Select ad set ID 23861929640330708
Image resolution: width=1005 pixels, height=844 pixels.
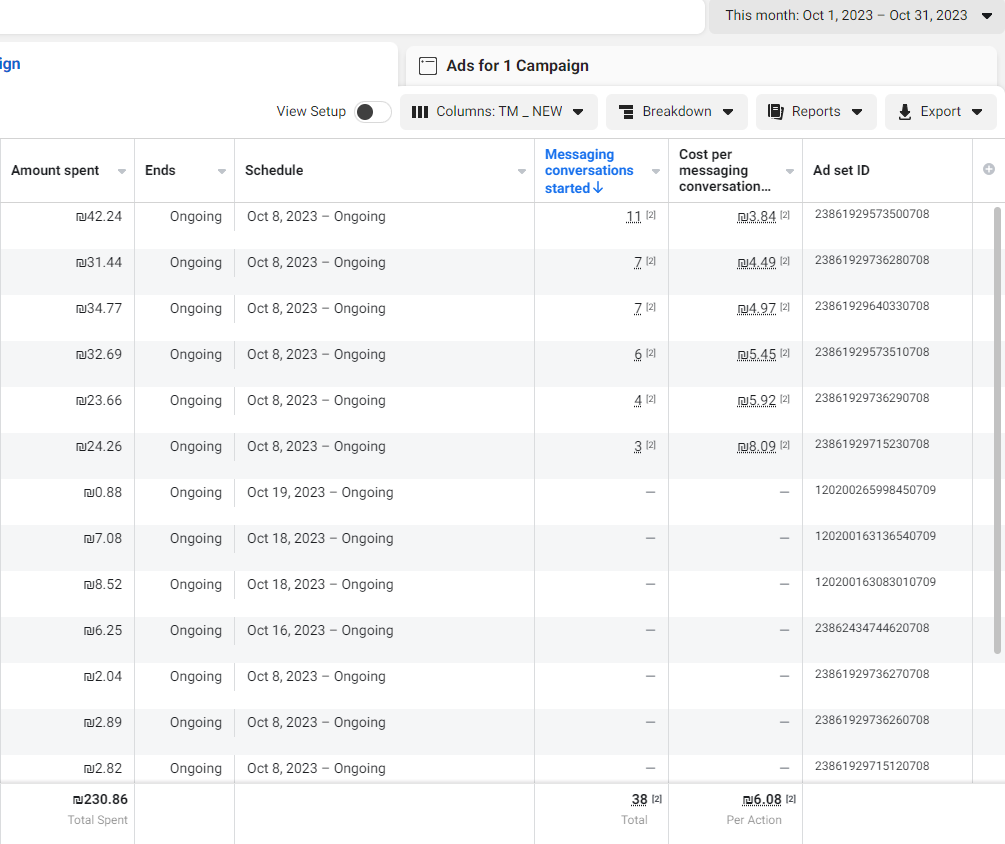click(872, 306)
